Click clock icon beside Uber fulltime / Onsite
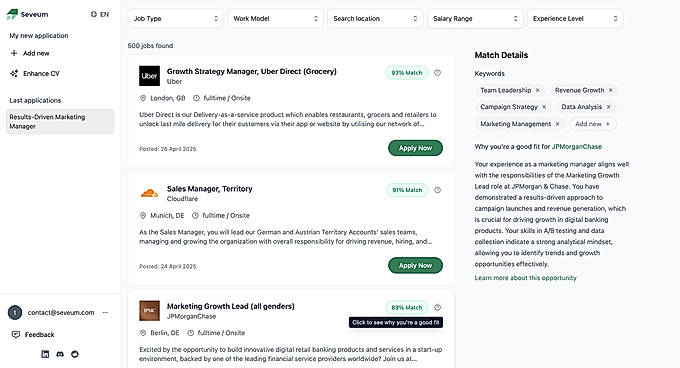The height and width of the screenshot is (368, 680). (196, 98)
